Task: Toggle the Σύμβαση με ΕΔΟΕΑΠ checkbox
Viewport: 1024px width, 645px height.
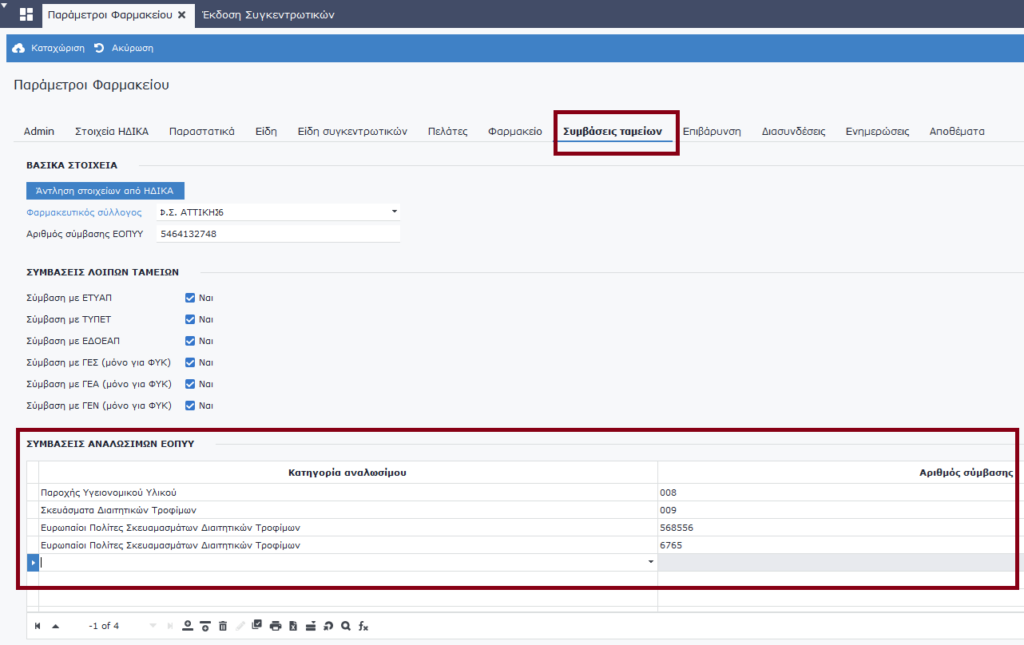Action: click(190, 341)
